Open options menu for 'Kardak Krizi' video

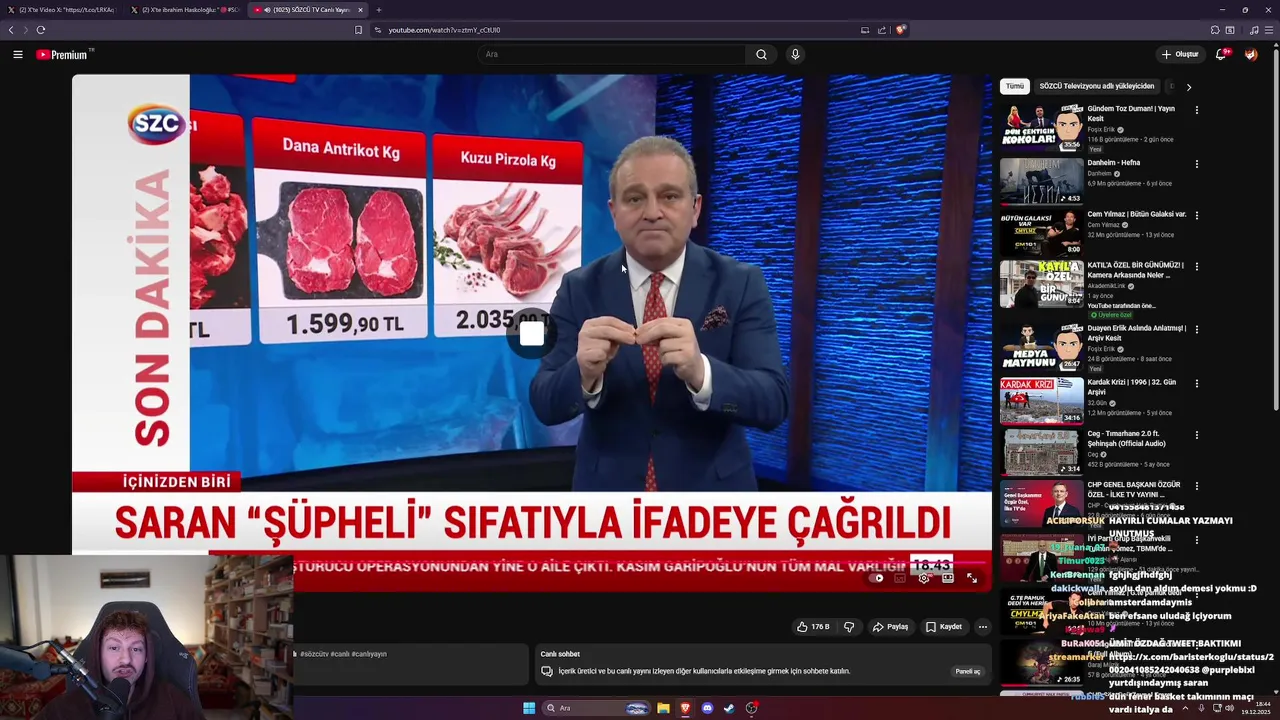[1196, 383]
